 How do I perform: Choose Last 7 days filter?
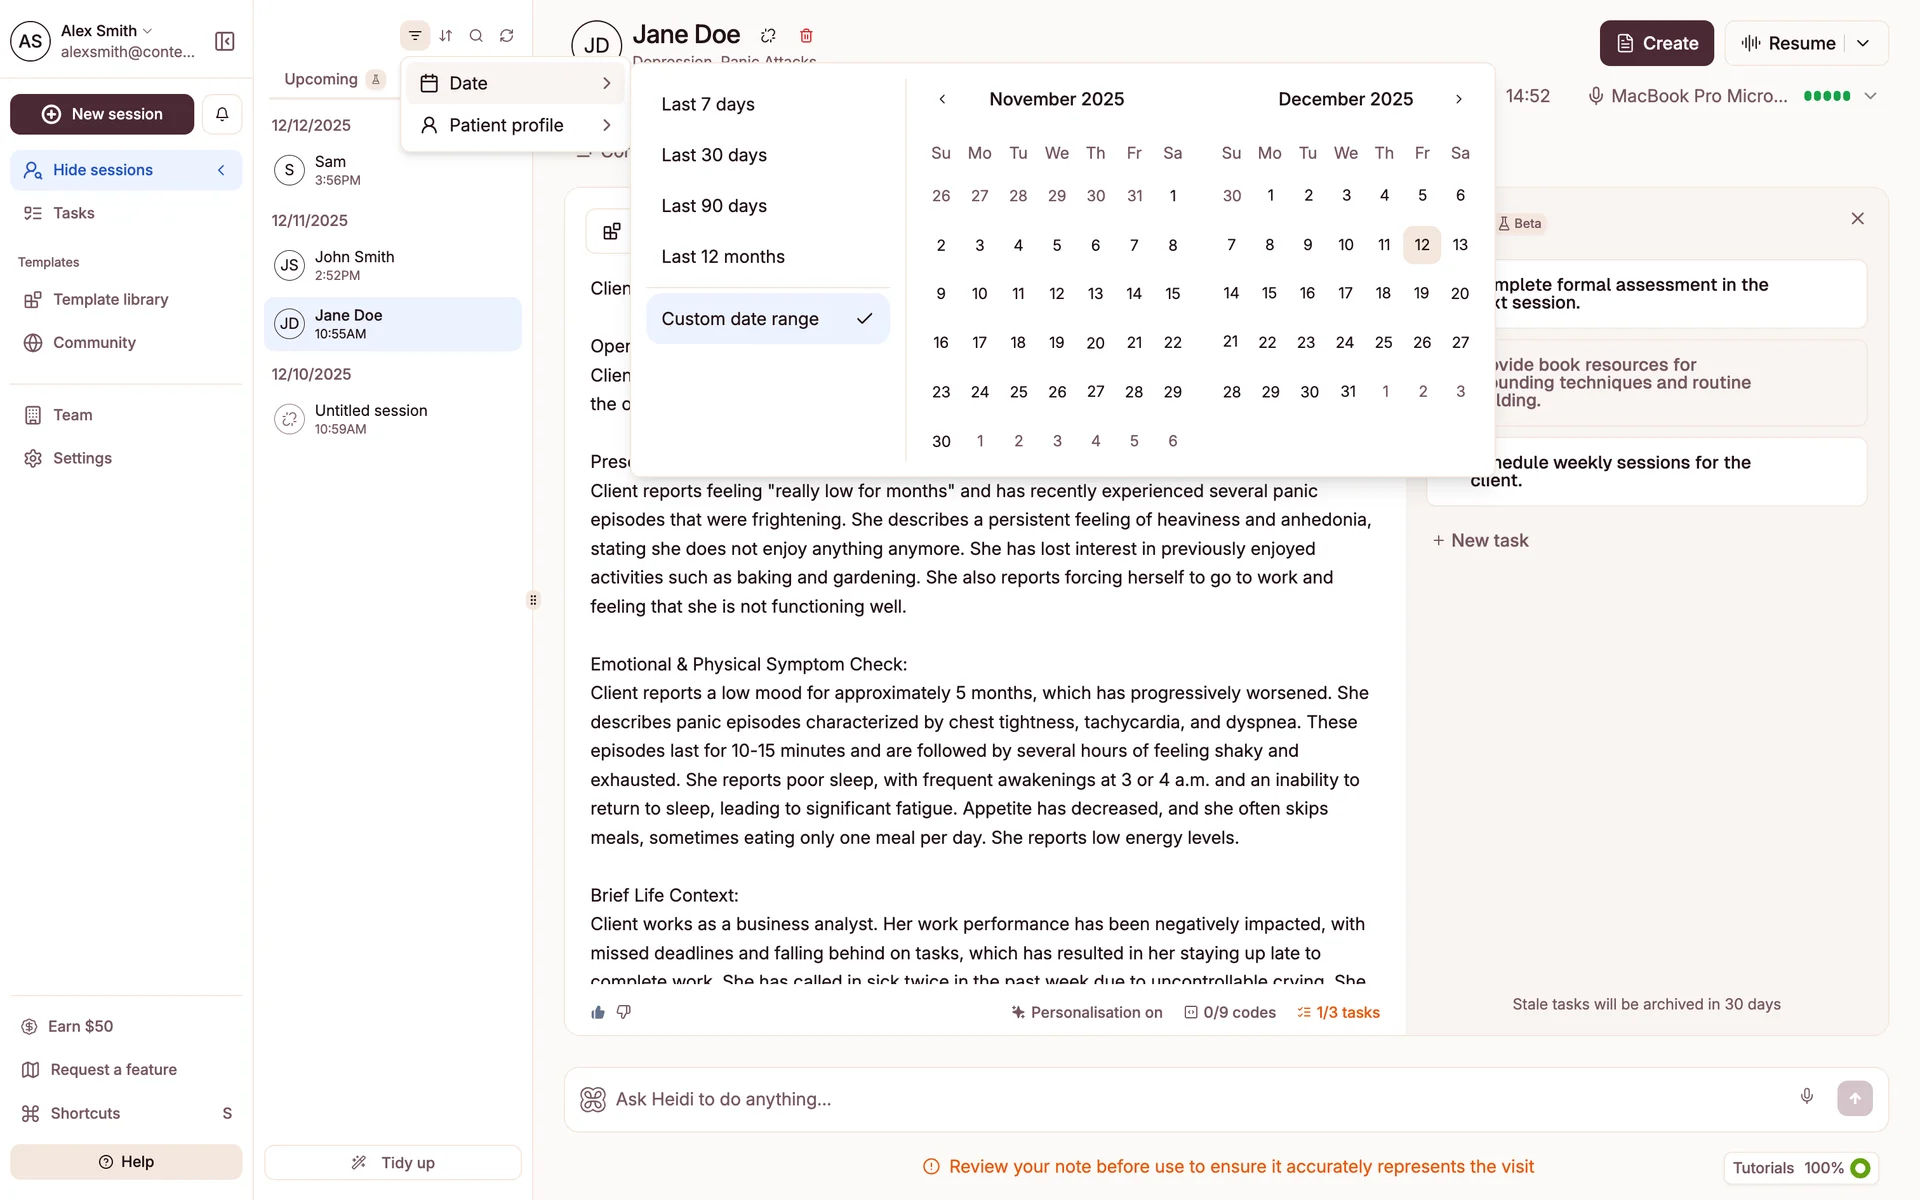pyautogui.click(x=708, y=104)
